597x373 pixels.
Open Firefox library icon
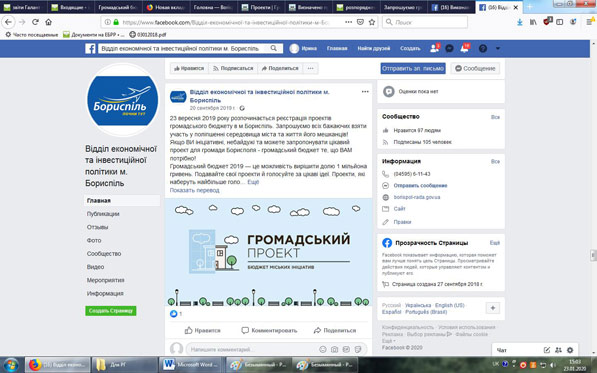click(533, 22)
